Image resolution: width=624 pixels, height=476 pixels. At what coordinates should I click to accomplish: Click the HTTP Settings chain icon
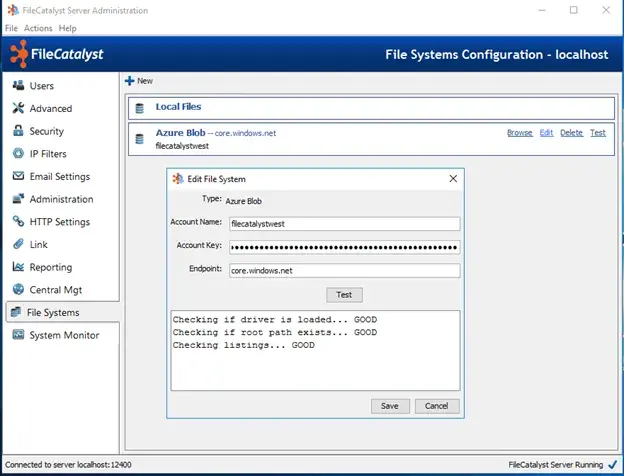tap(18, 221)
